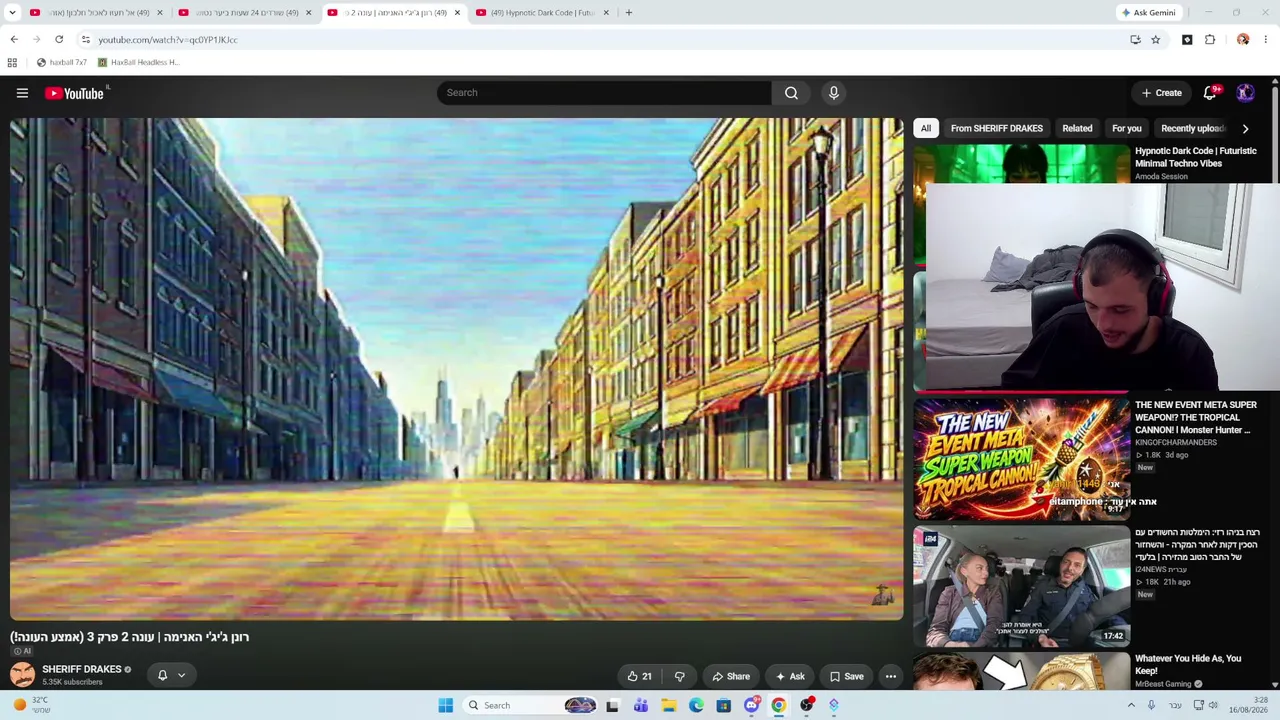Open the Chrome profile avatar
This screenshot has height=720, width=1280.
[1243, 40]
